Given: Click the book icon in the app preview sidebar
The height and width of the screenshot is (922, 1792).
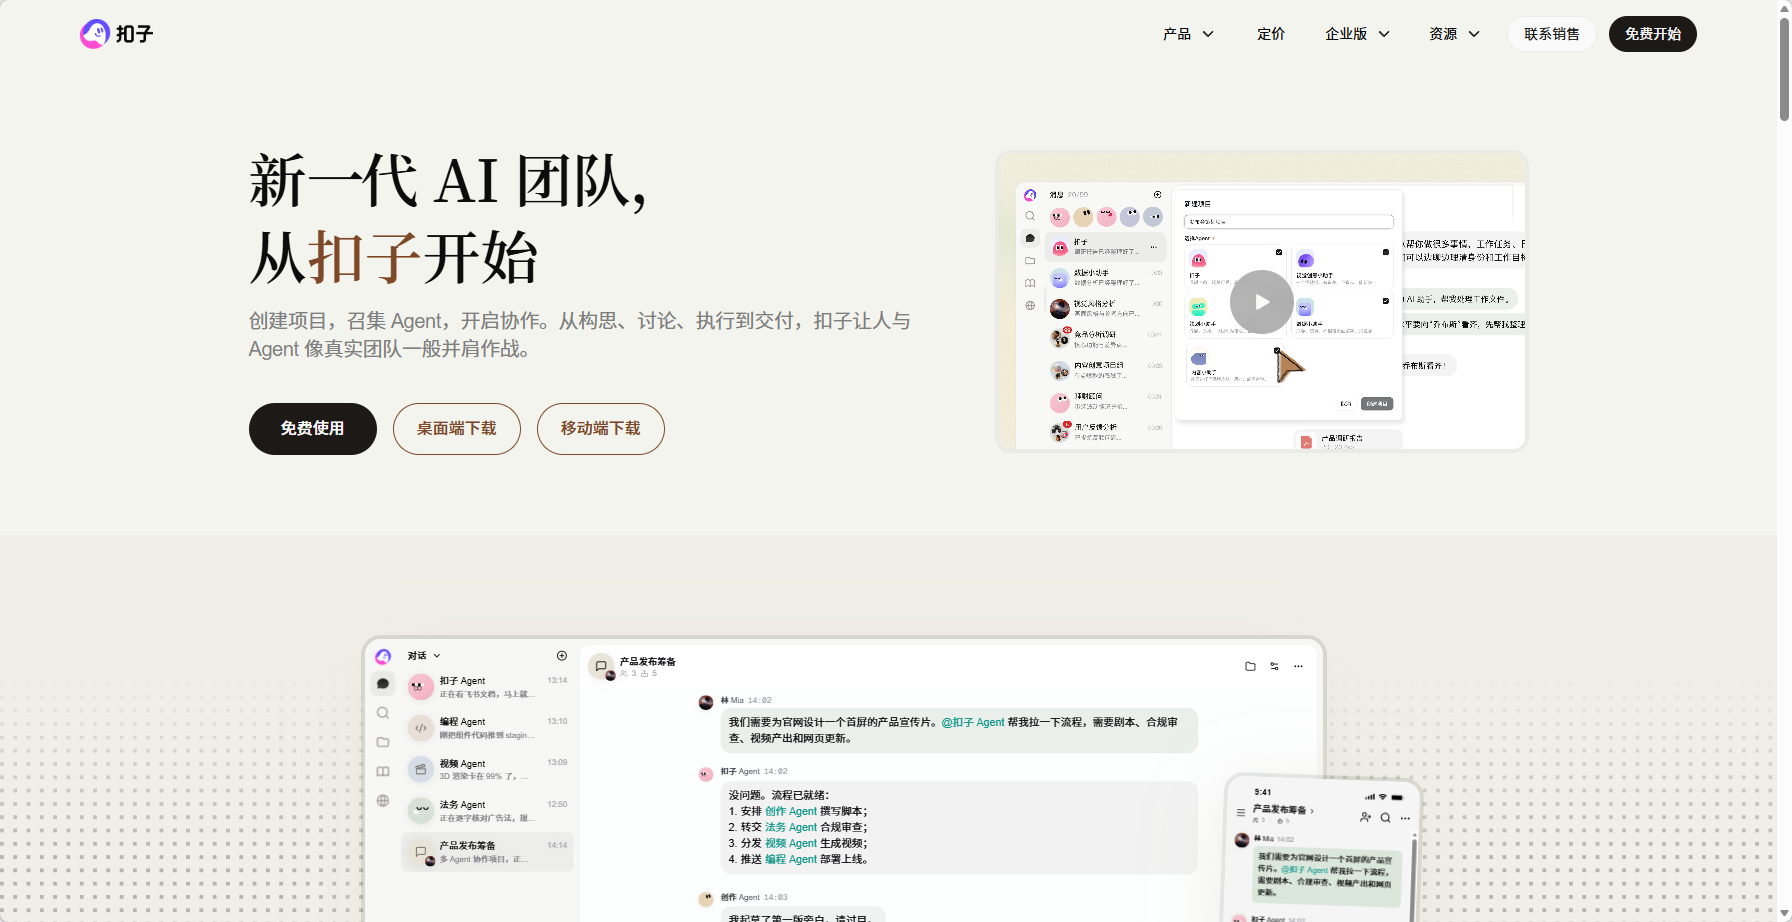Looking at the screenshot, I should pyautogui.click(x=383, y=771).
